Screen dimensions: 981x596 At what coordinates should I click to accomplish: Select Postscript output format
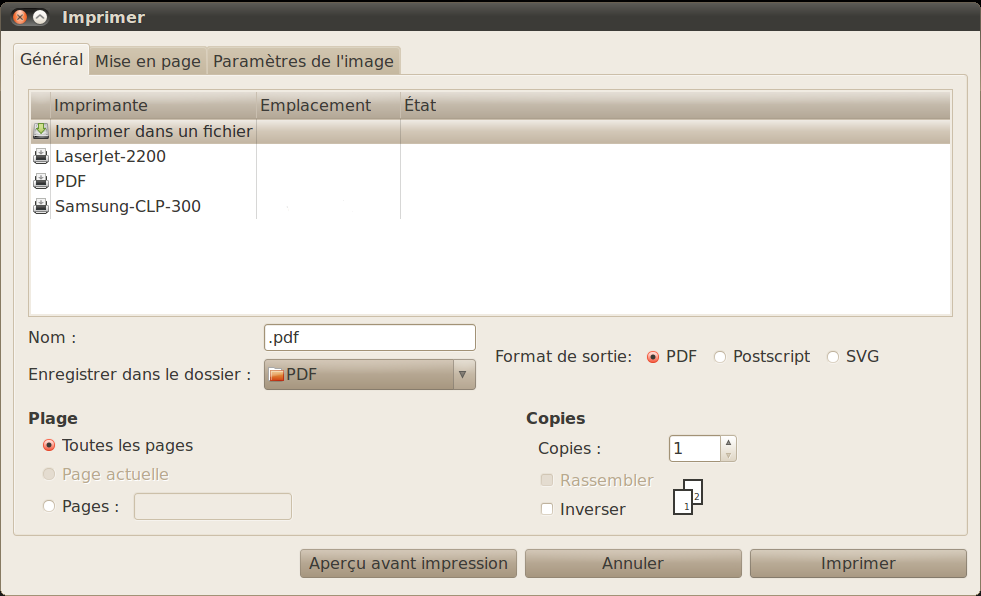pos(720,357)
